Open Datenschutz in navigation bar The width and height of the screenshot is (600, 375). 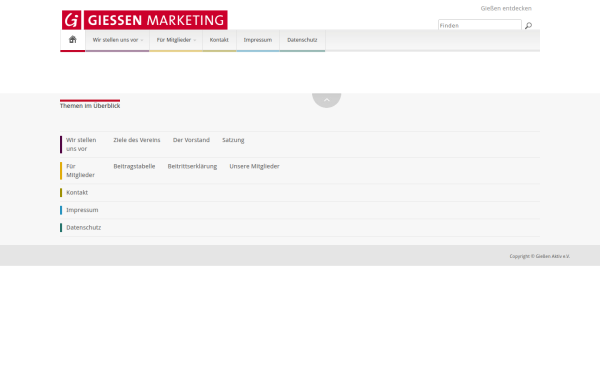(302, 40)
